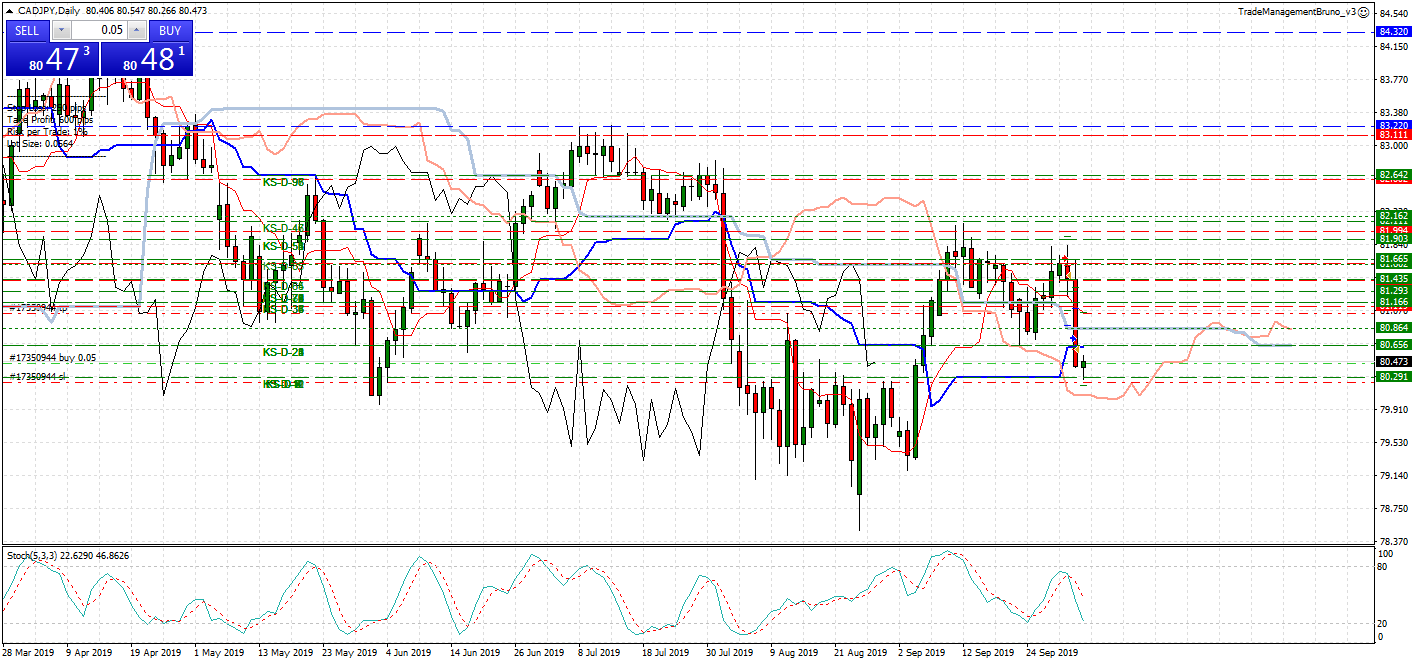Click the SELL button in one-click panel
The width and height of the screenshot is (1415, 664).
point(27,30)
